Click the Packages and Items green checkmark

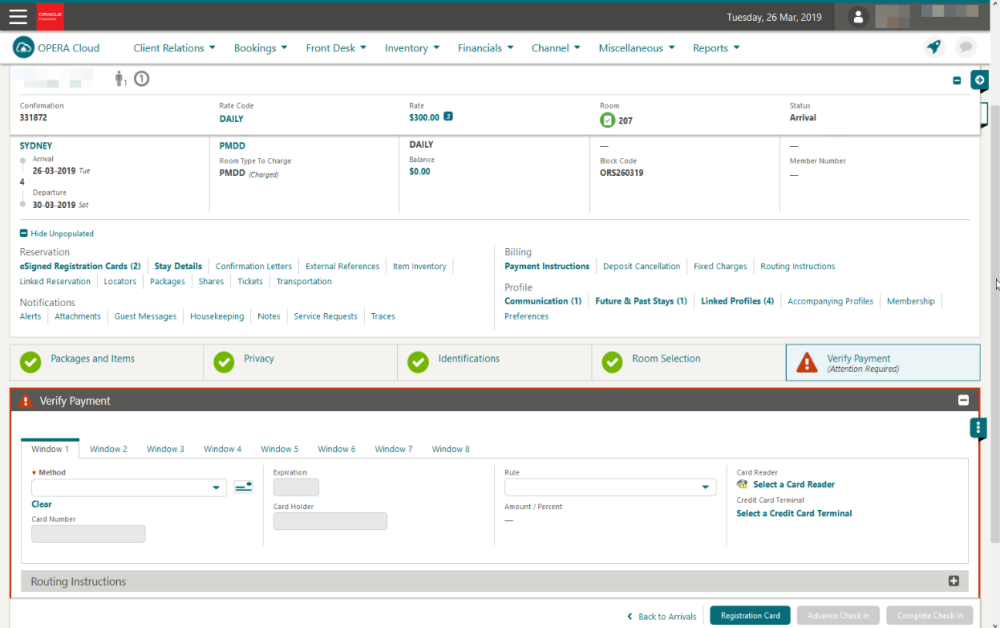(30, 362)
